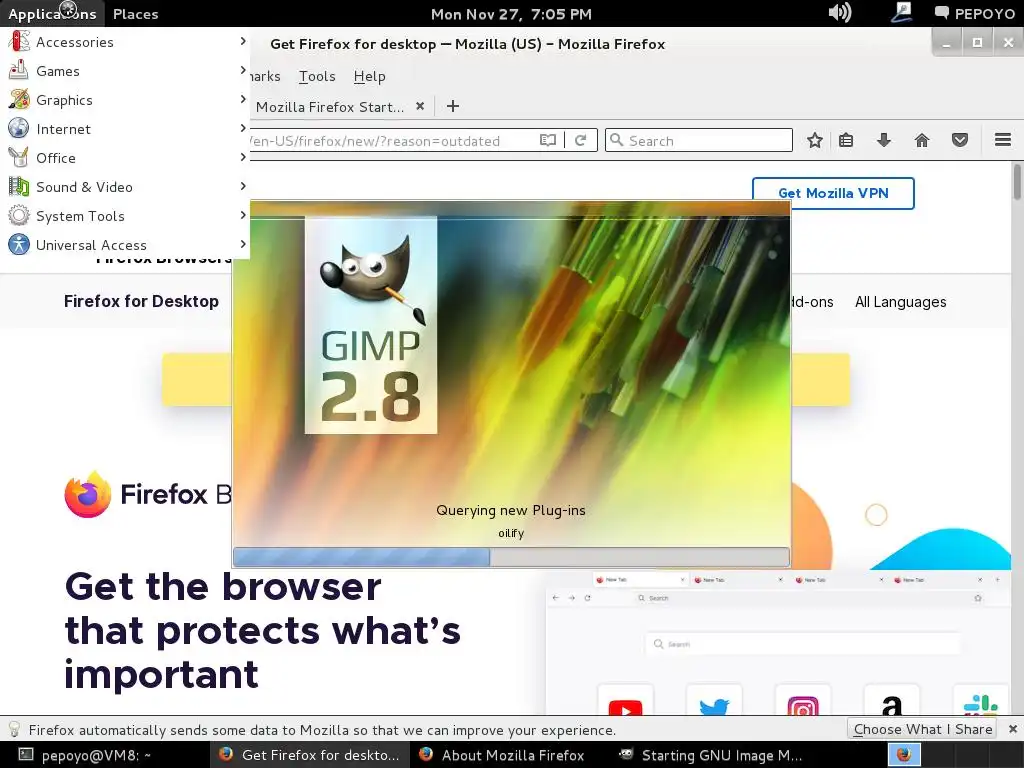Click the GIMP 2.8 splash logo
The image size is (1024, 768).
point(371,325)
